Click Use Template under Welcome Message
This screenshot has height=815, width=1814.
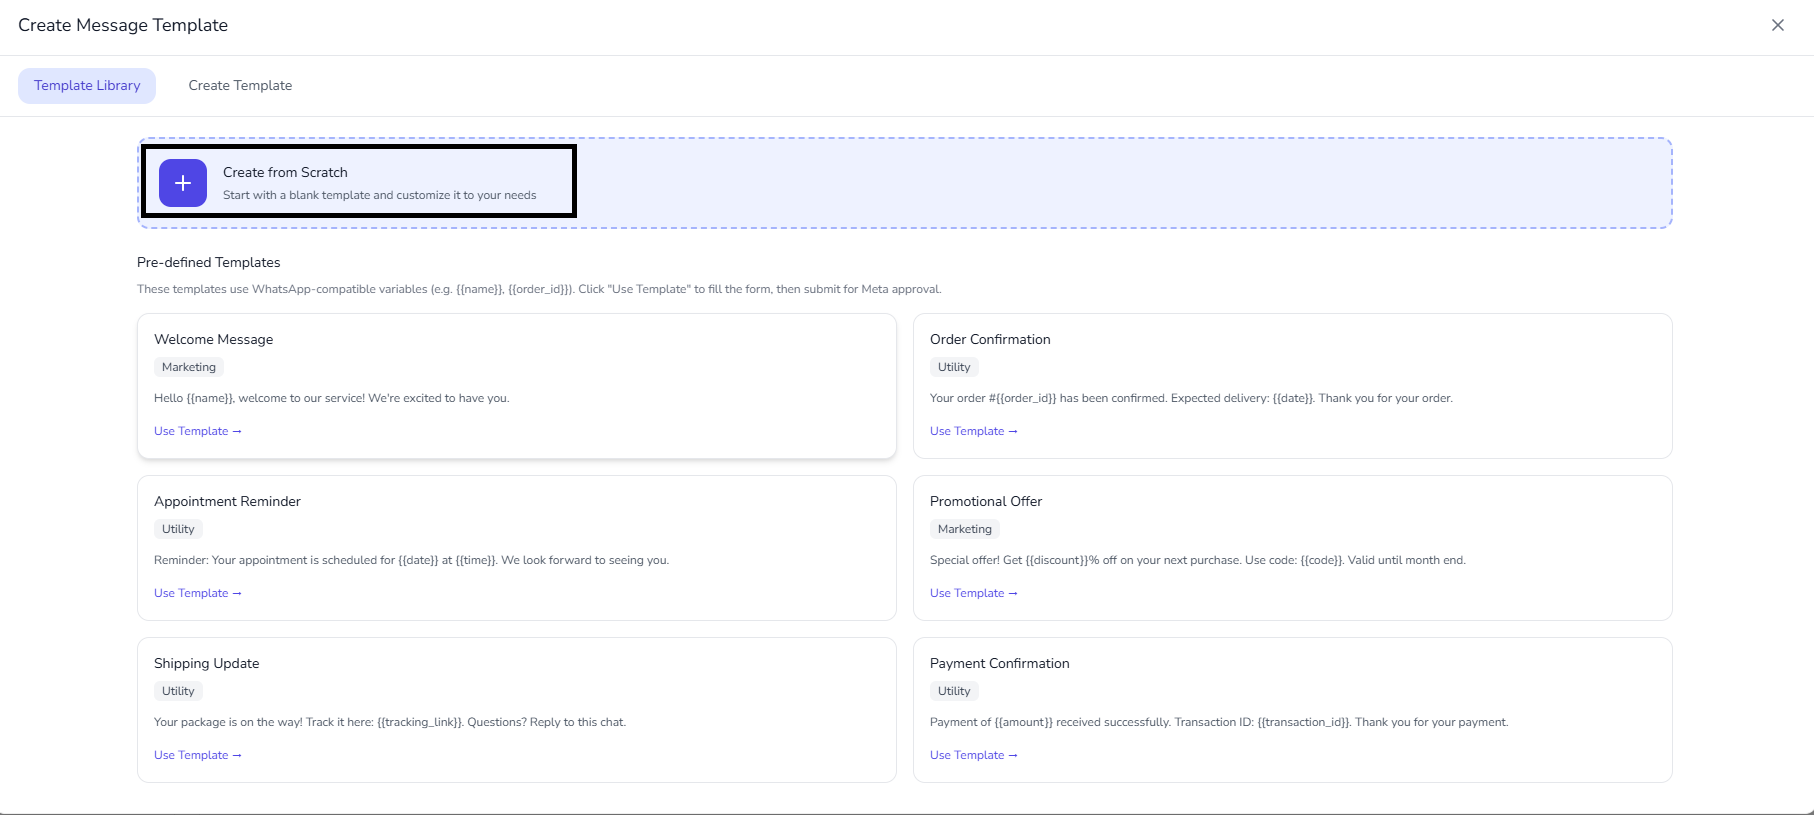pyautogui.click(x=197, y=431)
